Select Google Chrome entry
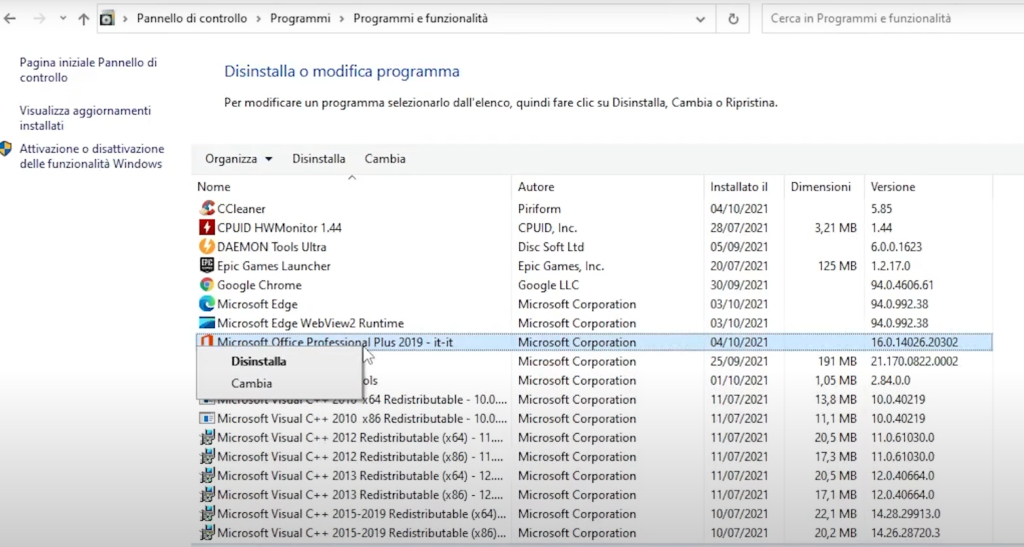This screenshot has width=1024, height=547. tap(259, 285)
